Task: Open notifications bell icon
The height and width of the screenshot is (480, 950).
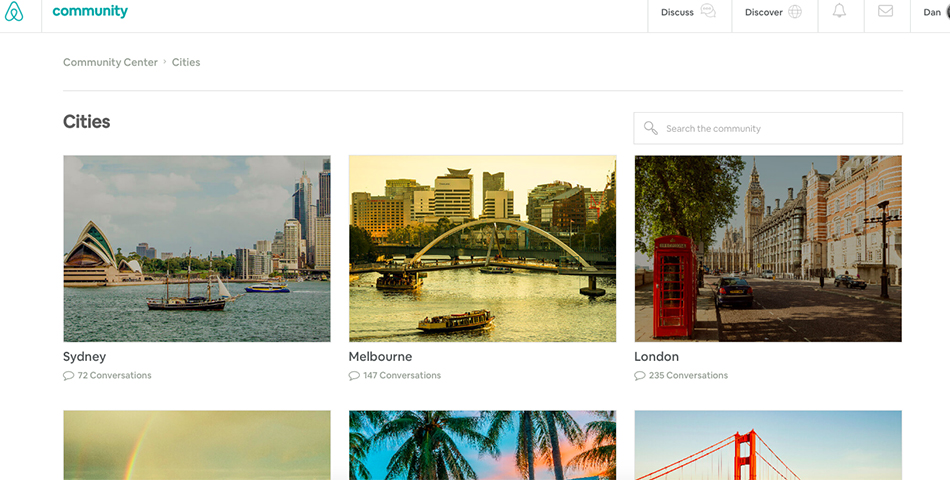Action: coord(839,11)
